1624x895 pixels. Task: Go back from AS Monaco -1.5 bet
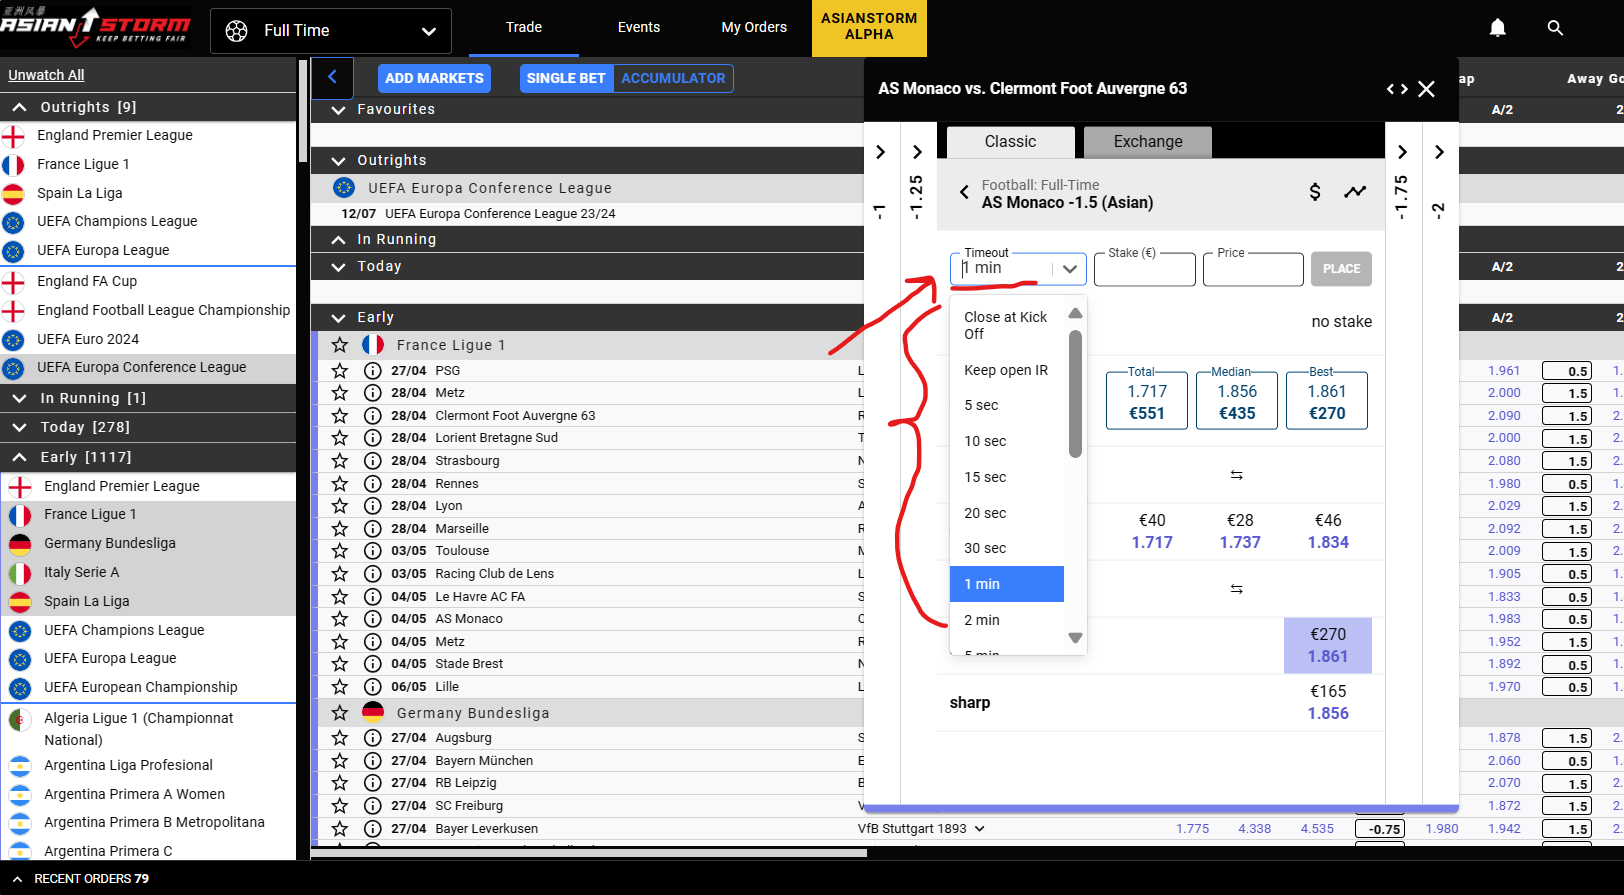(x=964, y=192)
